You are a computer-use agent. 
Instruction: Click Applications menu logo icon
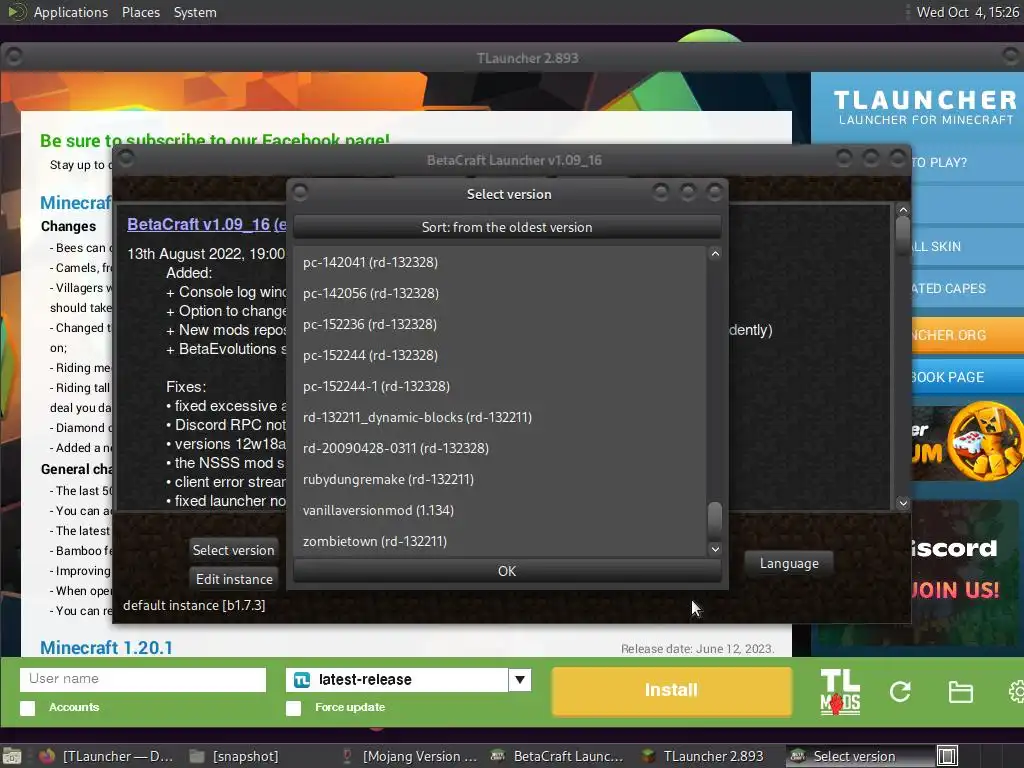click(x=16, y=12)
